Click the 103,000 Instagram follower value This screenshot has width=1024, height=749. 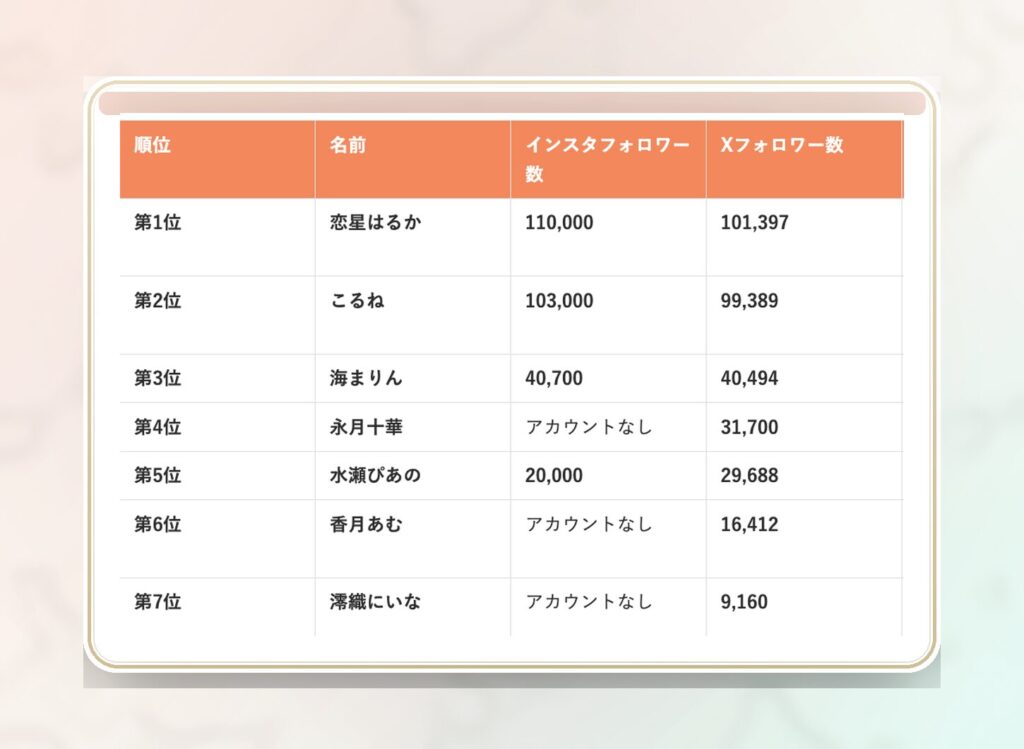(559, 301)
